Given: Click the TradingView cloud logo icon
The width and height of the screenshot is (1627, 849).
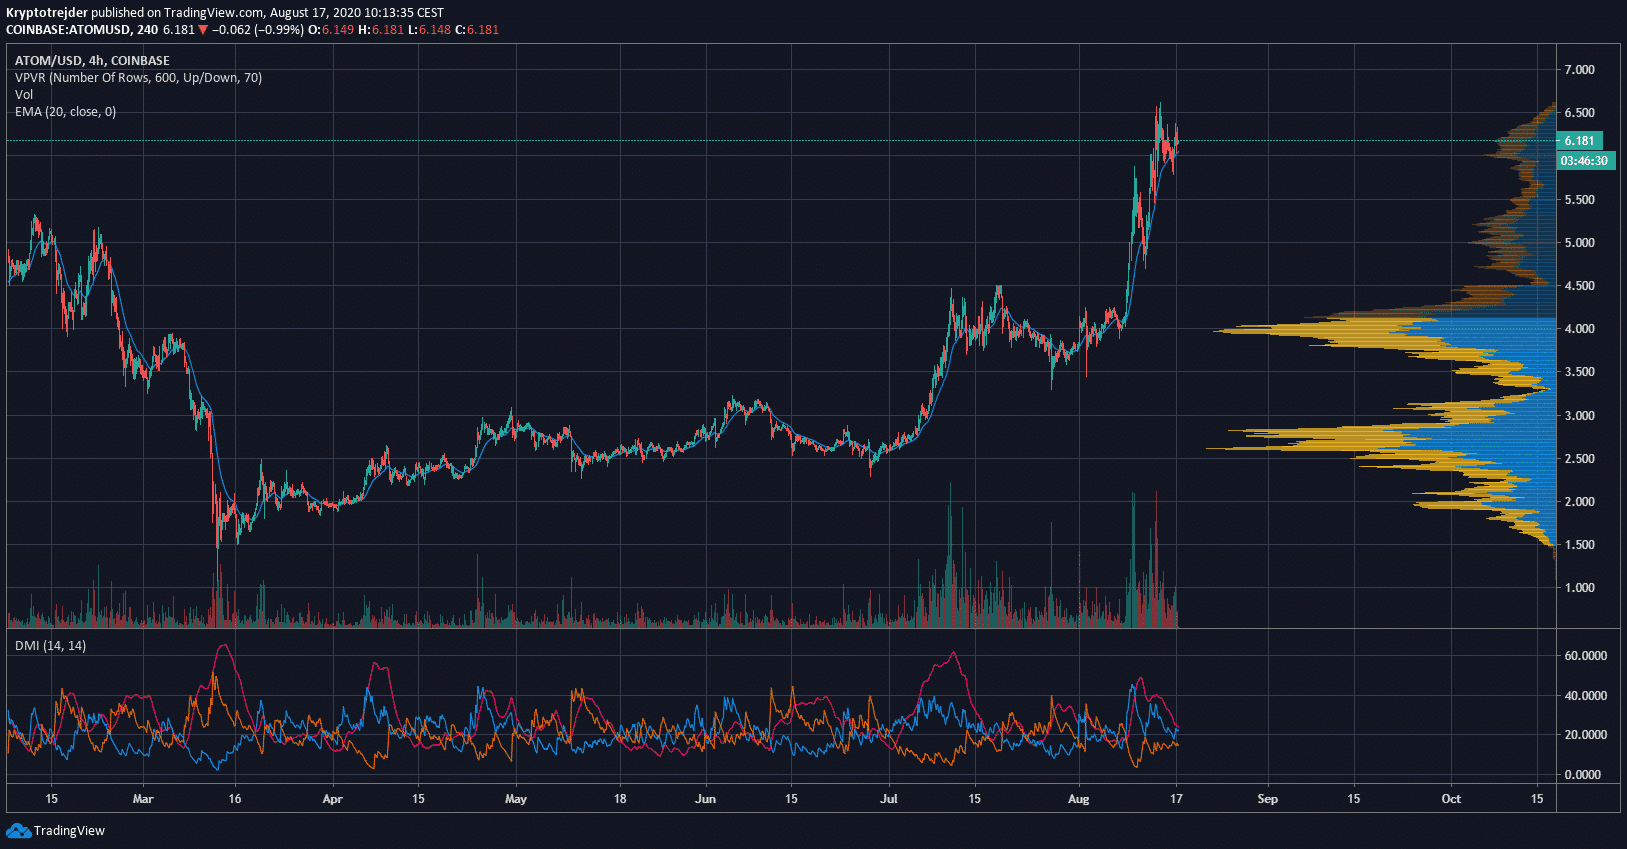Looking at the screenshot, I should pos(18,831).
